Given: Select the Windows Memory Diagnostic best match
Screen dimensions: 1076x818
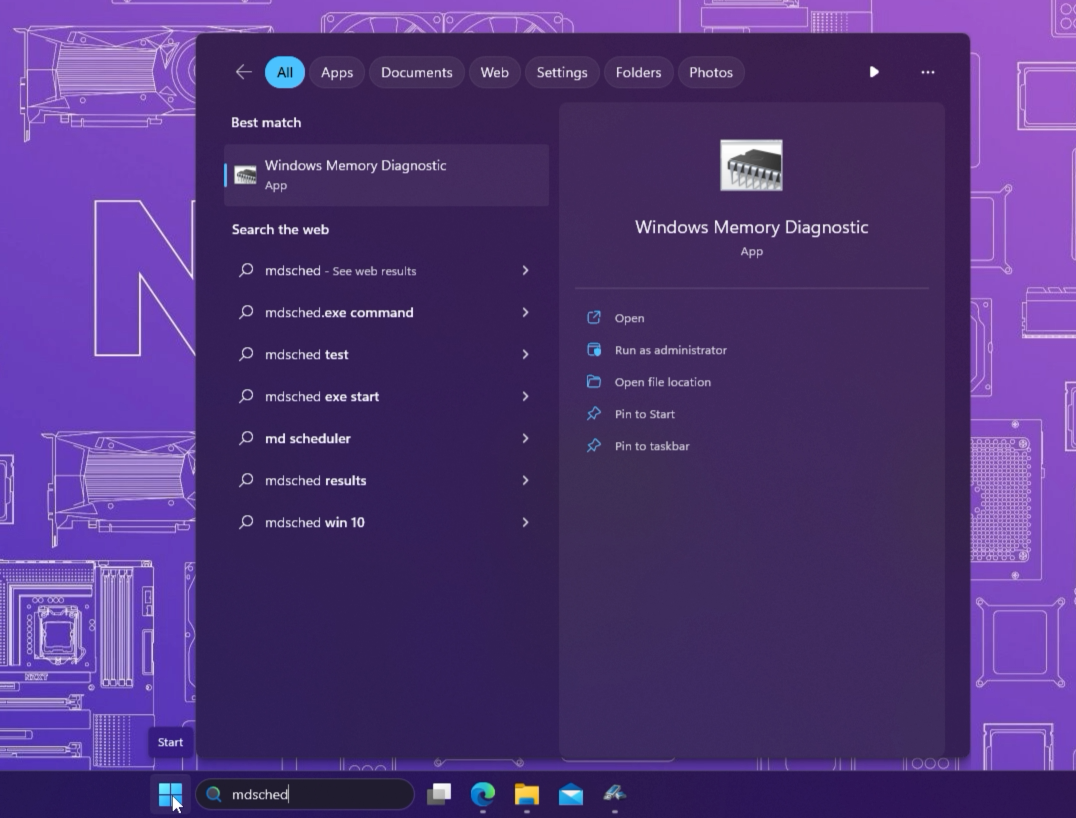Looking at the screenshot, I should pyautogui.click(x=386, y=175).
